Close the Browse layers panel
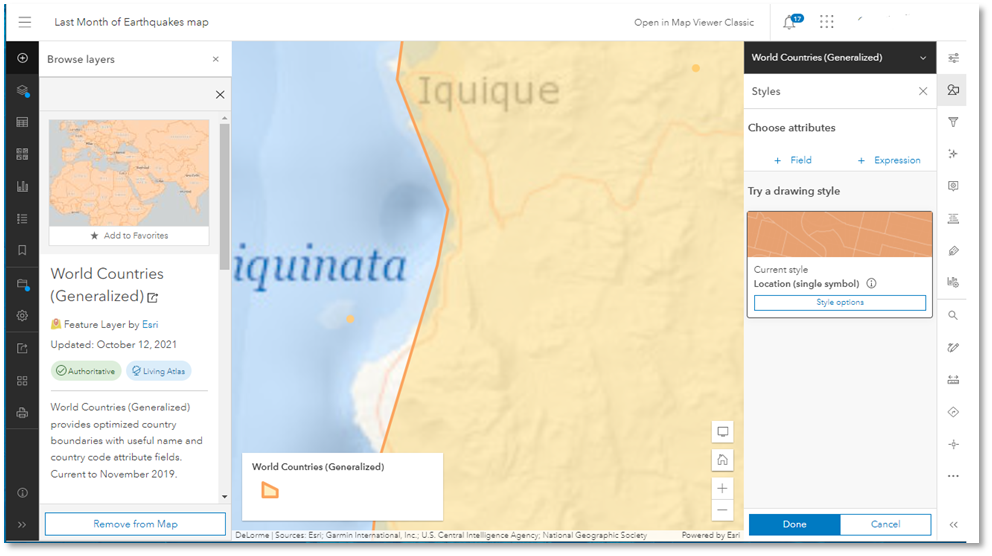The width and height of the screenshot is (992, 556). pyautogui.click(x=216, y=59)
